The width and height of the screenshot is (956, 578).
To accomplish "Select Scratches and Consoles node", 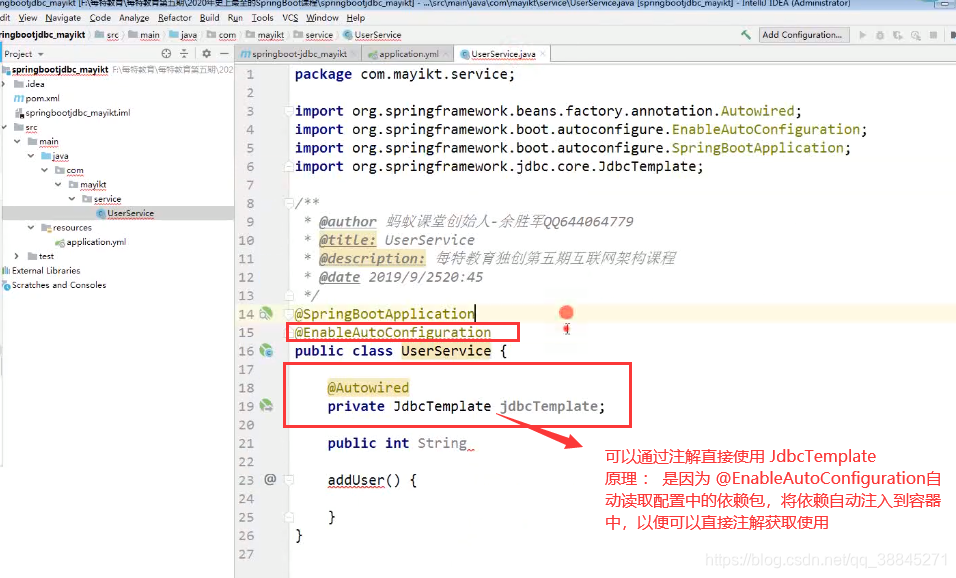I will [x=59, y=285].
